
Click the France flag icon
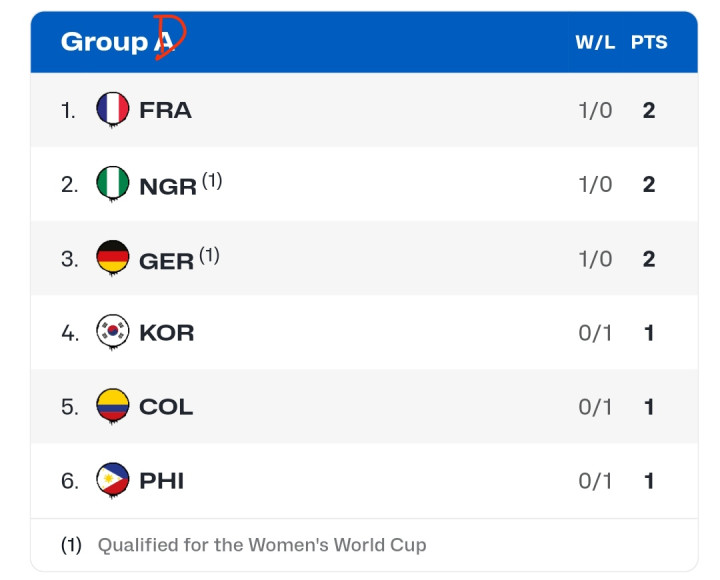click(x=112, y=109)
